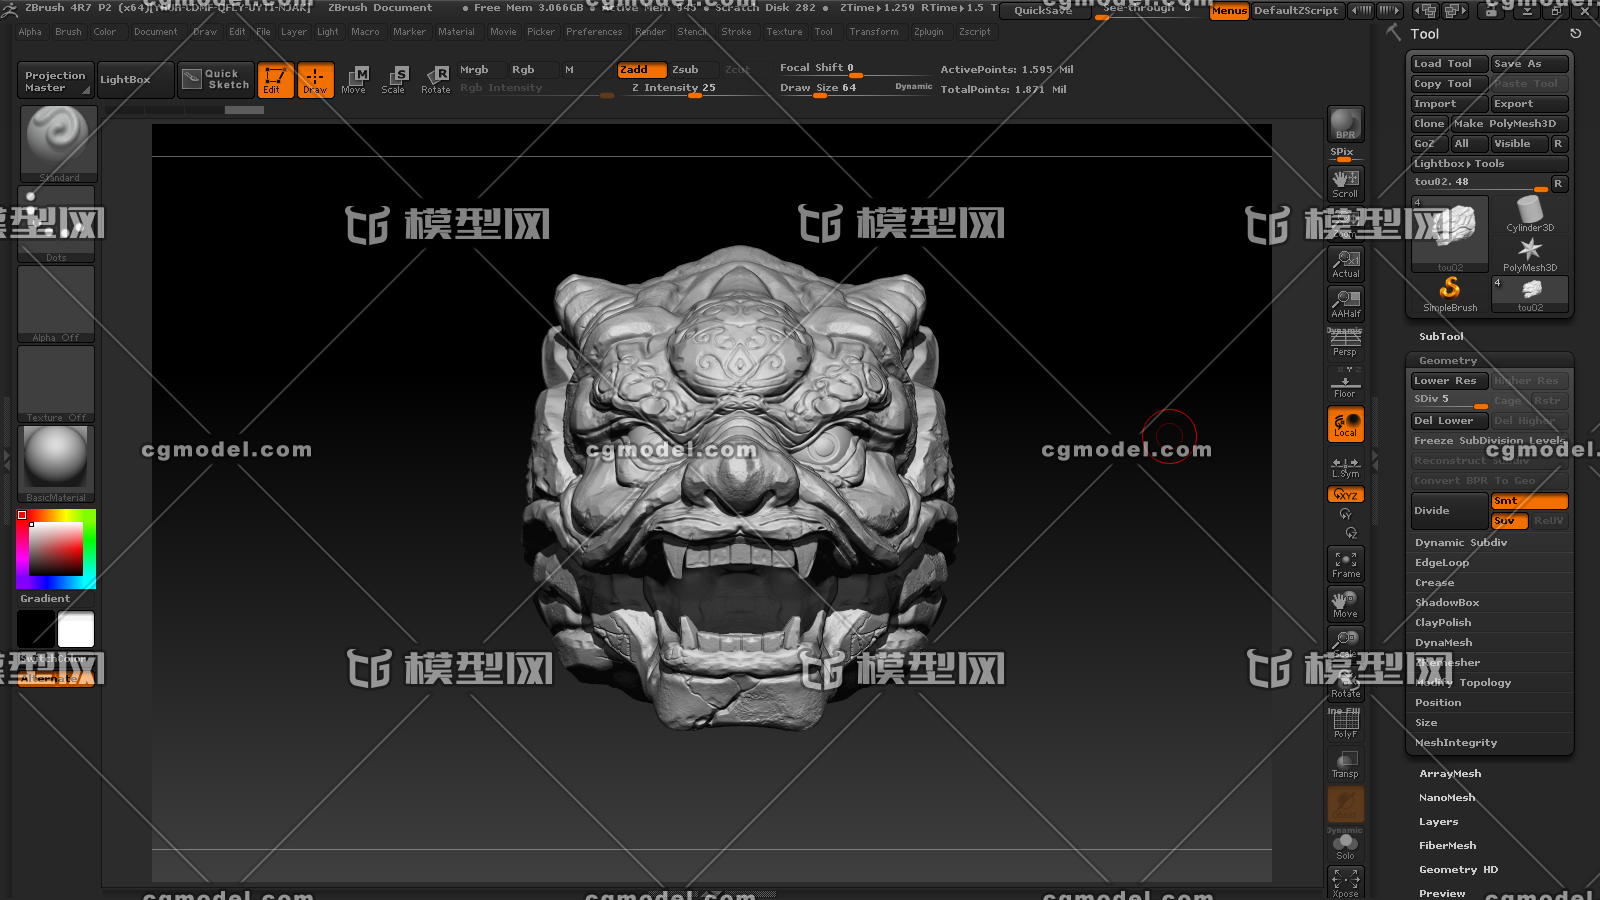This screenshot has width=1600, height=900.
Task: Open the Dots stroke type selector
Action: [x=56, y=225]
